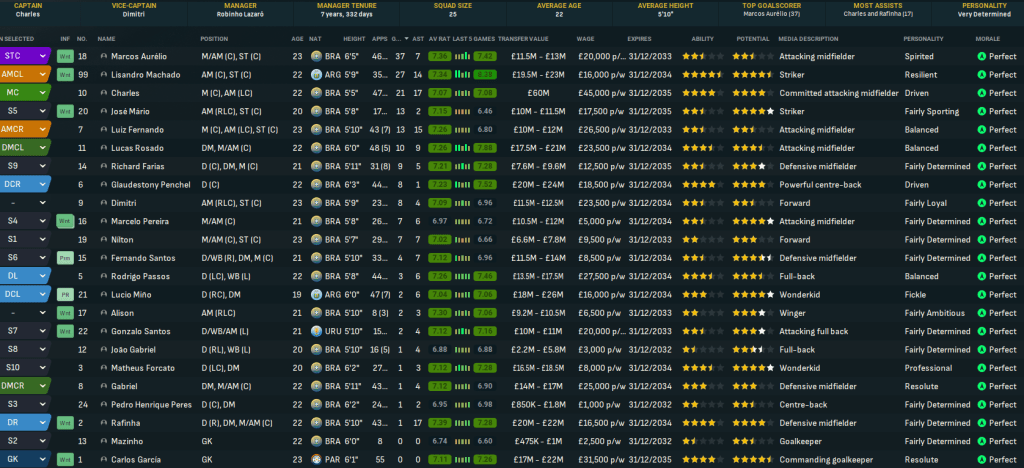Click the Wnt status icon for Marcos Aurélio
The width and height of the screenshot is (1024, 468).
(65, 57)
